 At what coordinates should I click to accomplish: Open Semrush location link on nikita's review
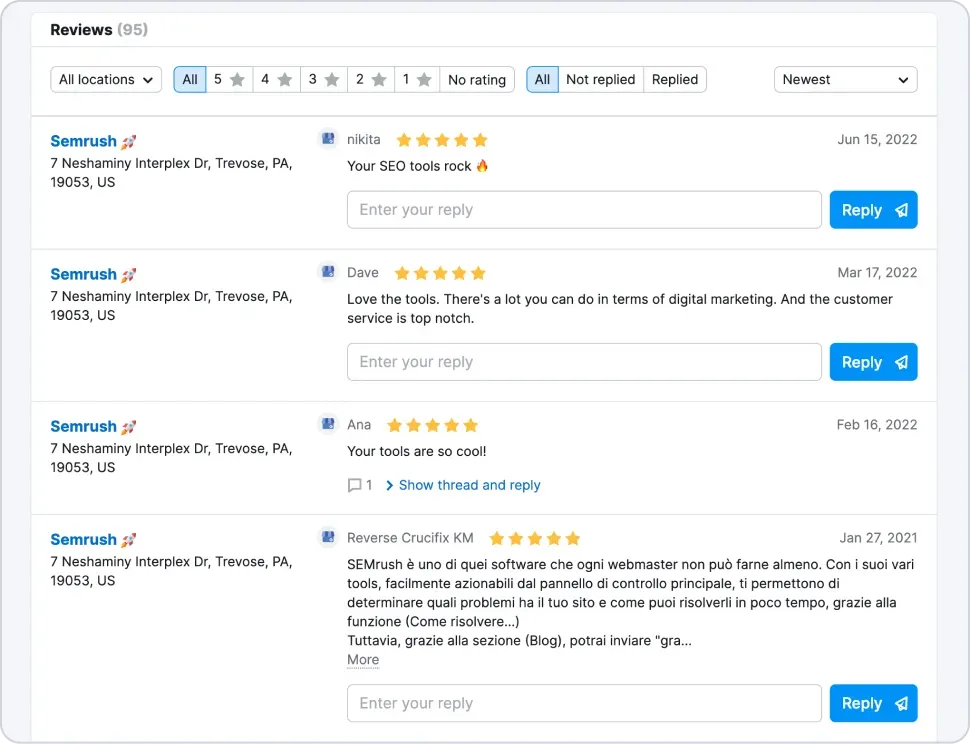[84, 141]
